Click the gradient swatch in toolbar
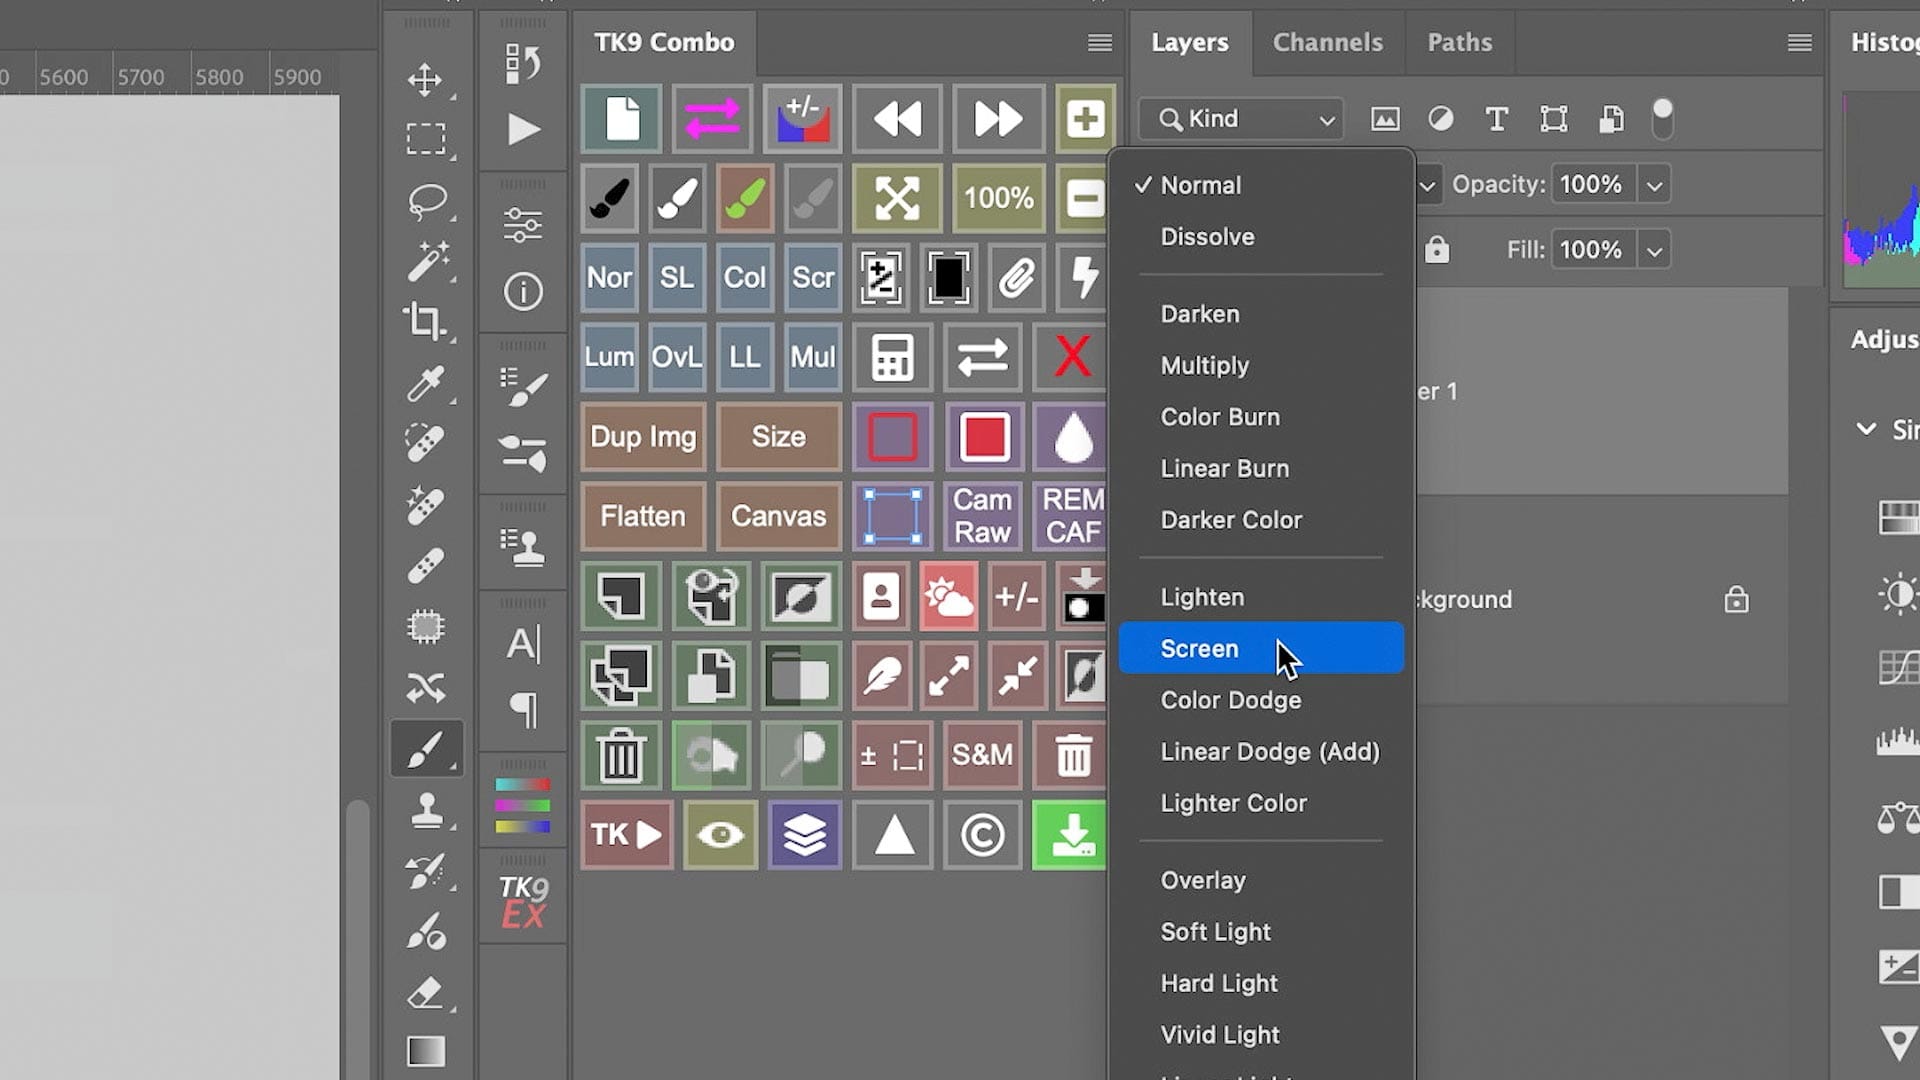Screen dimensions: 1920x1080 (425, 1051)
